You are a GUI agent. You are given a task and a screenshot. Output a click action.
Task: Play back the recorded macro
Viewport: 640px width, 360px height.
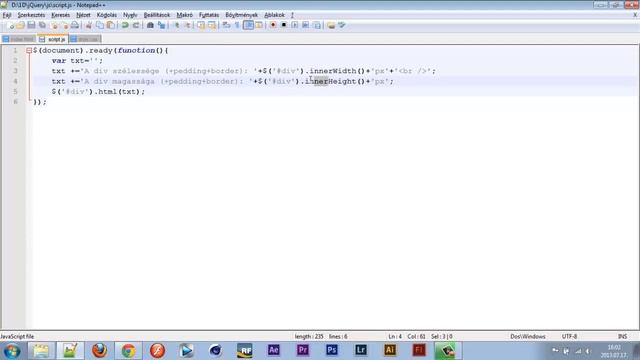(295, 25)
